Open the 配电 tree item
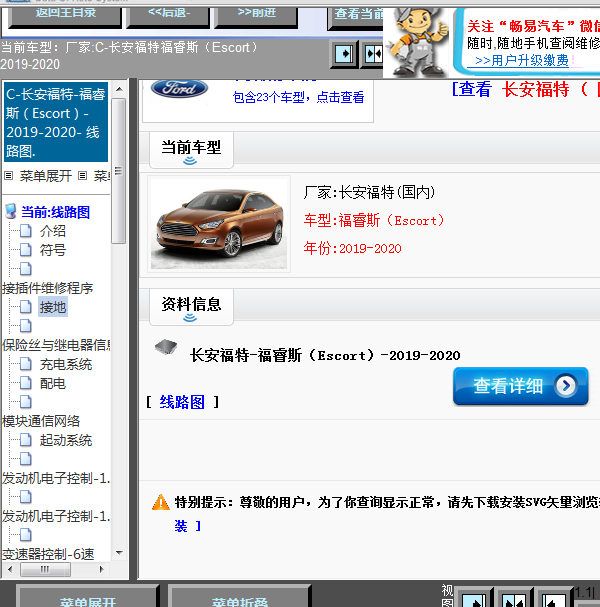The height and width of the screenshot is (607, 600). (53, 384)
